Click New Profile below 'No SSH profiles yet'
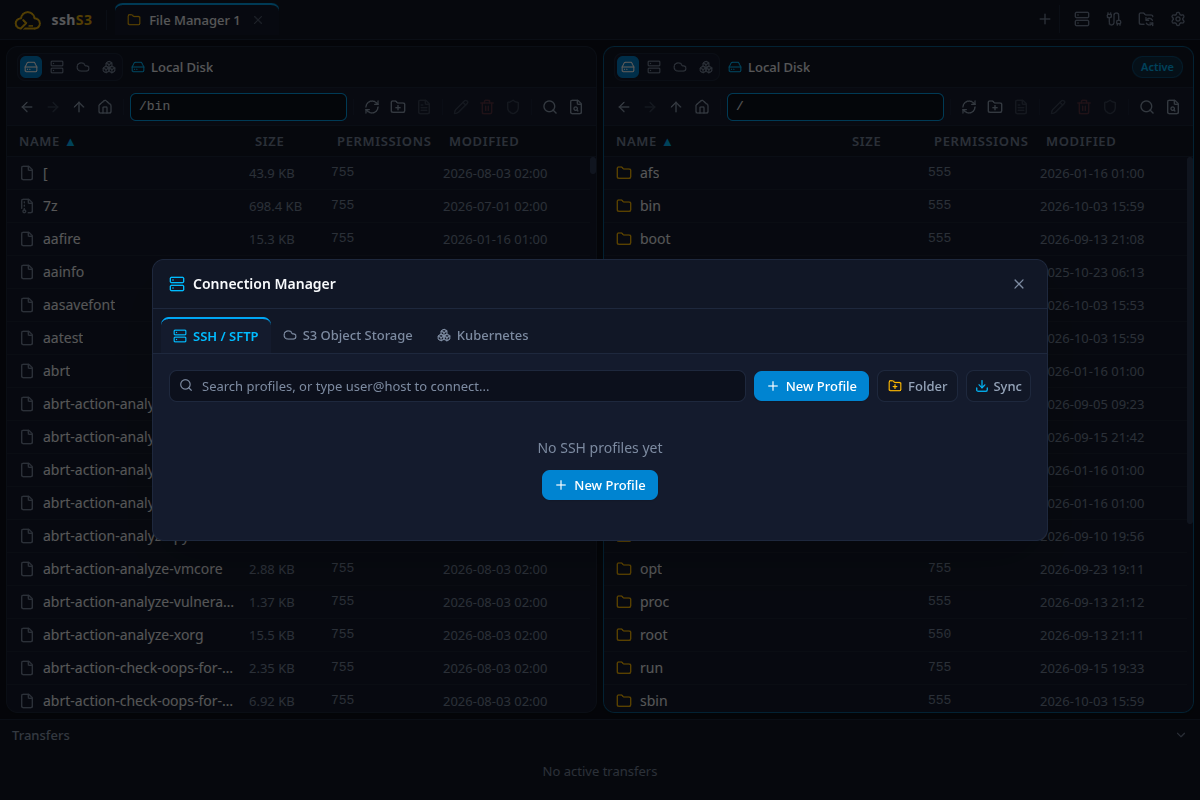The height and width of the screenshot is (800, 1200). click(x=600, y=485)
